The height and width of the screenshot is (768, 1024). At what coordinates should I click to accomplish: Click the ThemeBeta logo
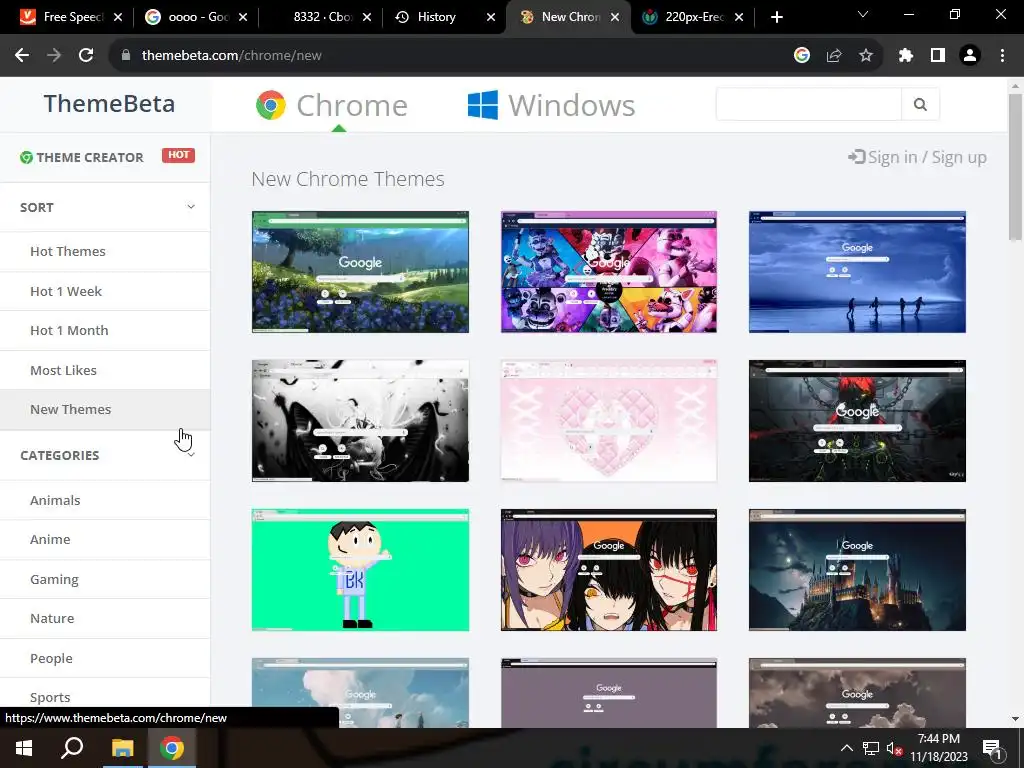click(x=109, y=104)
